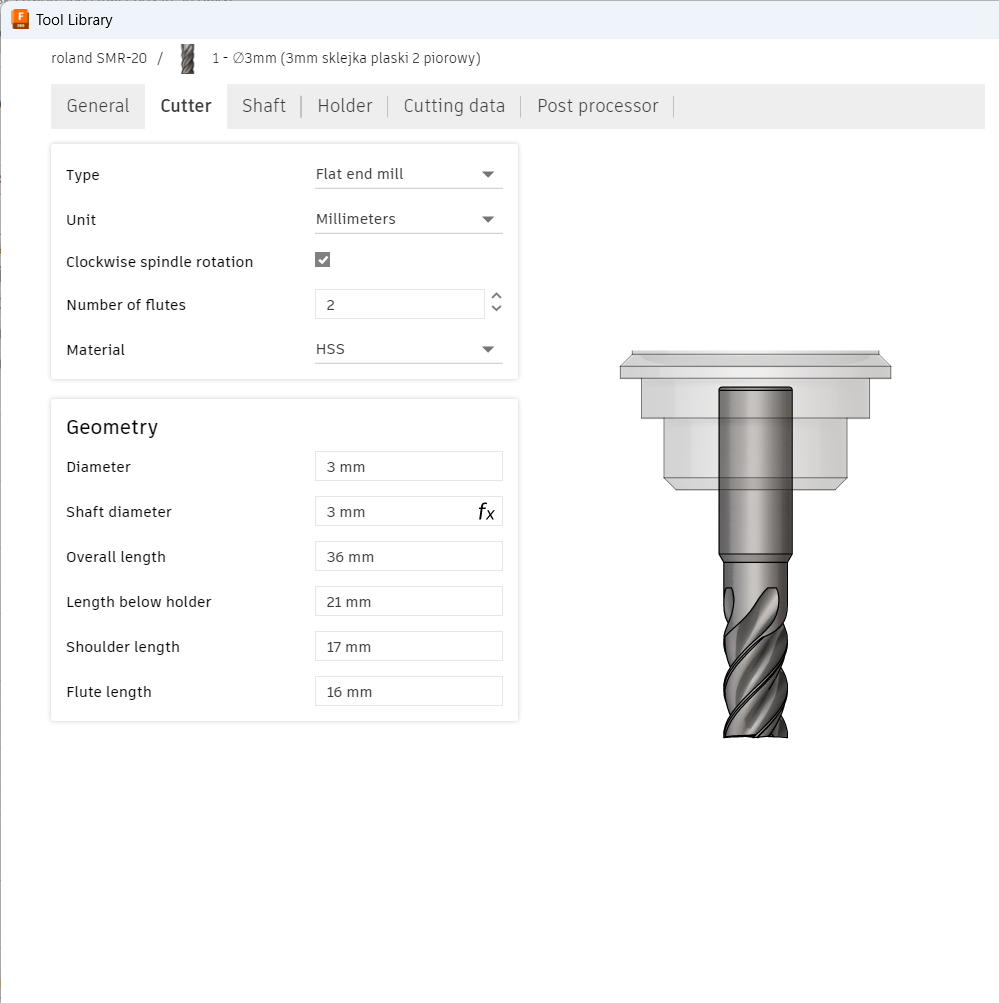The height and width of the screenshot is (1003, 999).
Task: Click the tool name 1 - Ø3mm breadcrumb
Action: pyautogui.click(x=347, y=58)
